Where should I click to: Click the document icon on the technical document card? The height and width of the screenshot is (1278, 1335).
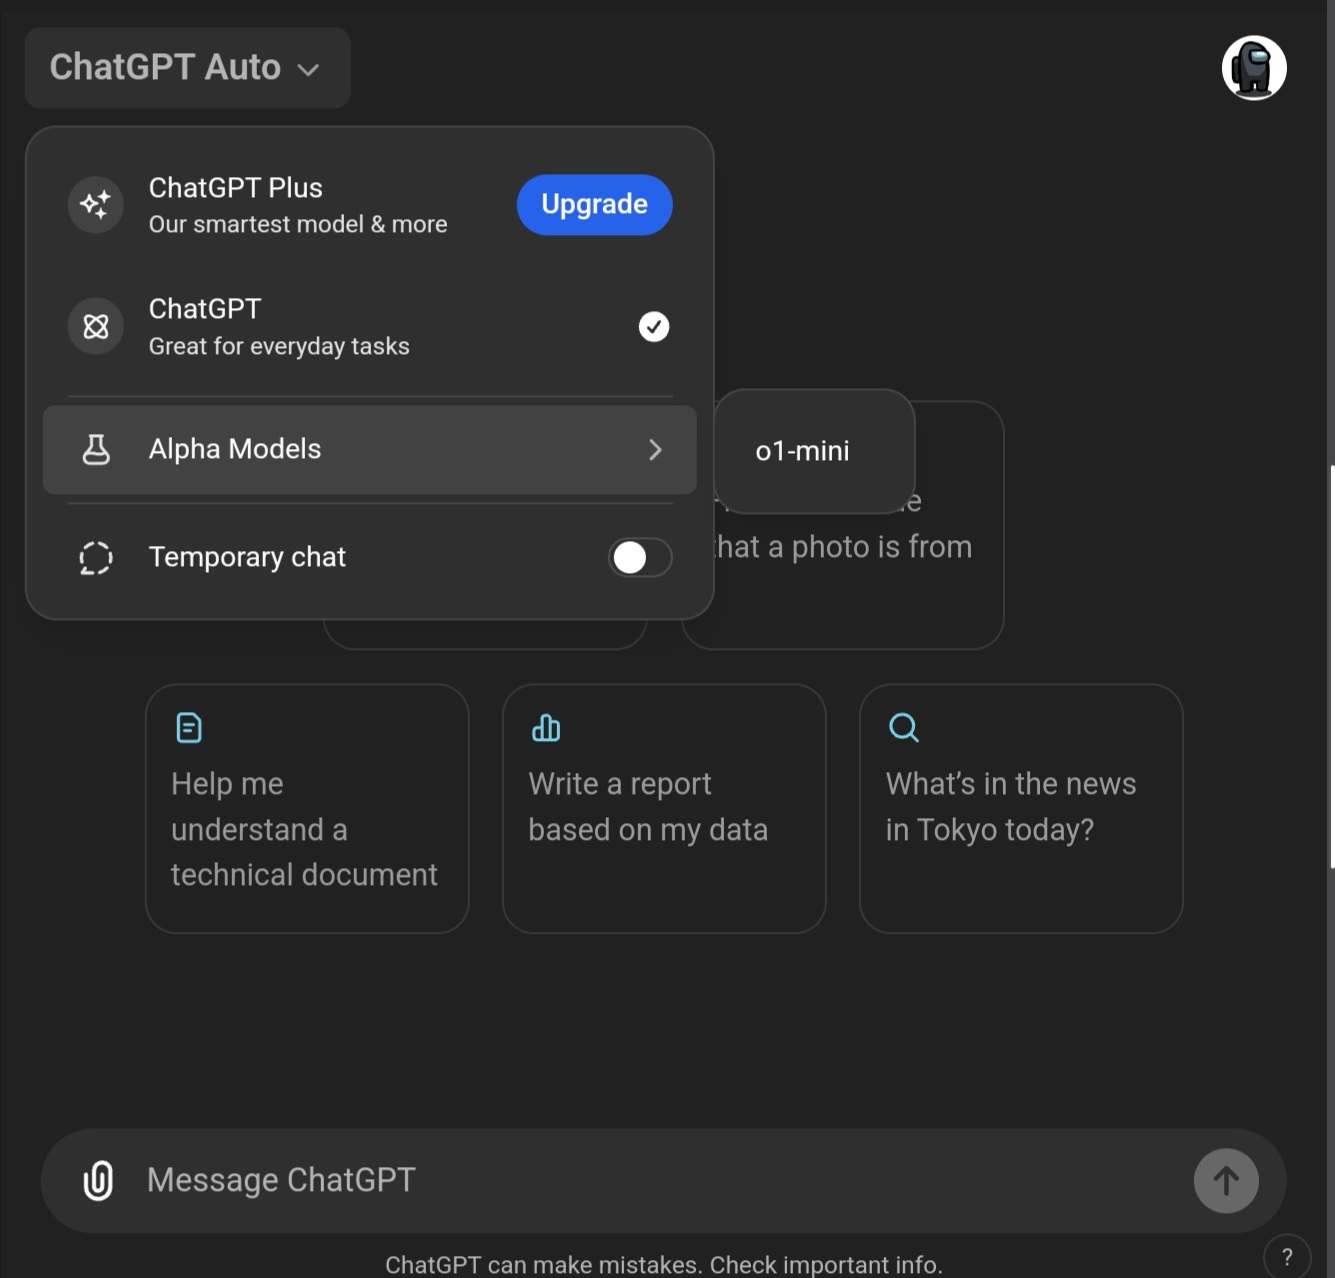coord(188,727)
